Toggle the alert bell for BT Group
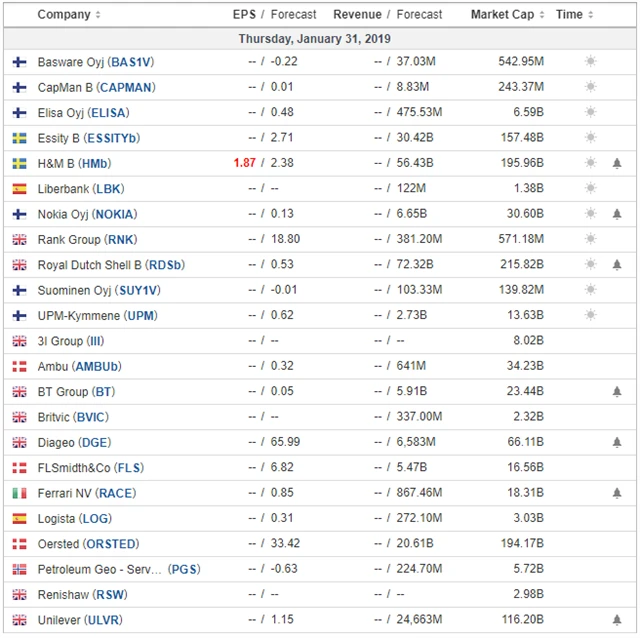Viewport: 640px width, 638px height. pos(617,392)
